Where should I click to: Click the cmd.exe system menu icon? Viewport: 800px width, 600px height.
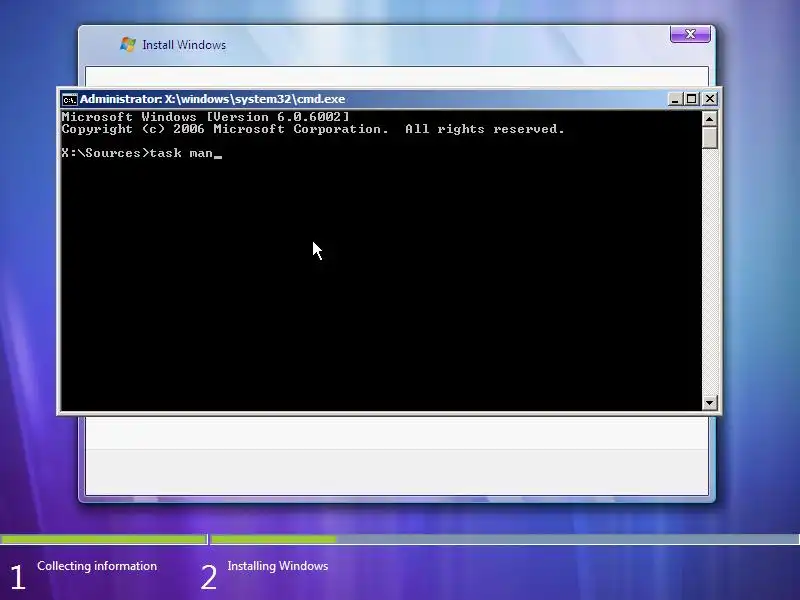69,99
